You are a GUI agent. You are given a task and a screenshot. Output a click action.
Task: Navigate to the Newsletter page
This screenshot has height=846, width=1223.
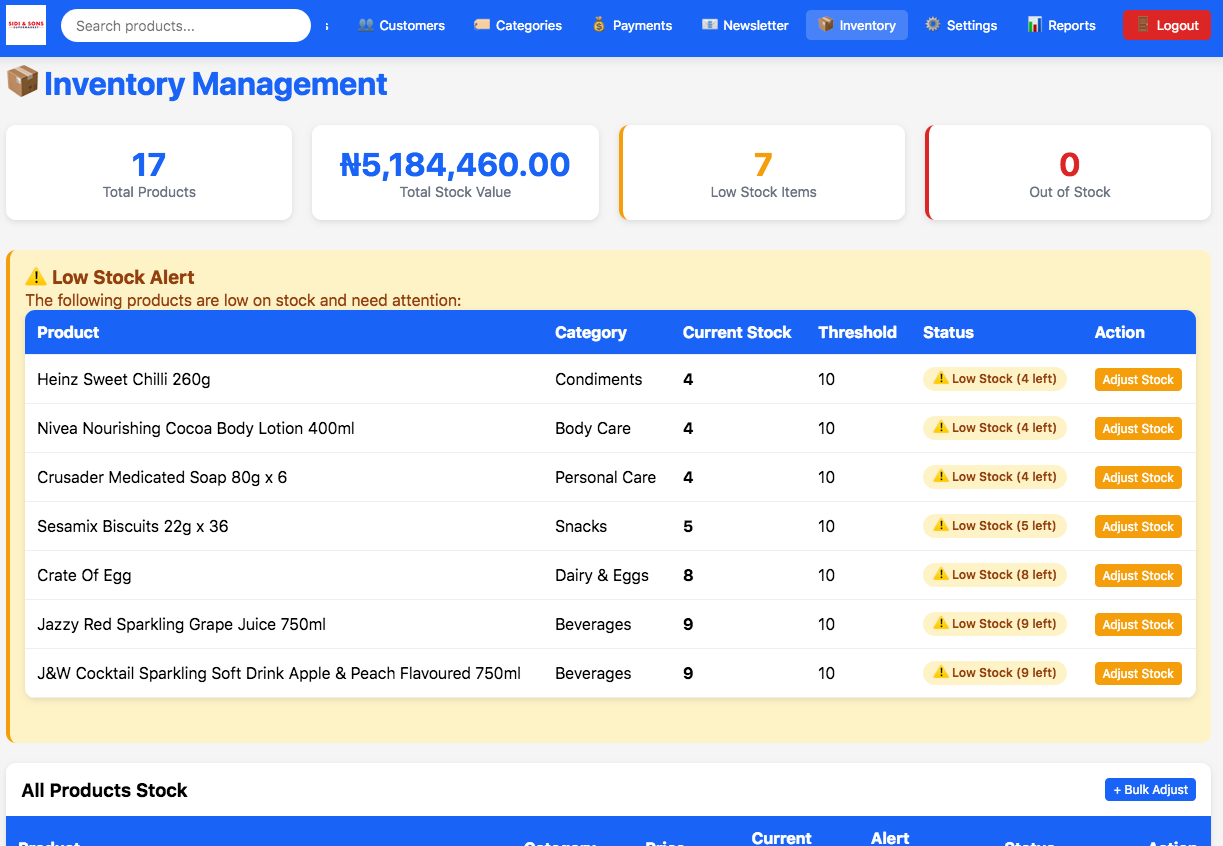745,25
